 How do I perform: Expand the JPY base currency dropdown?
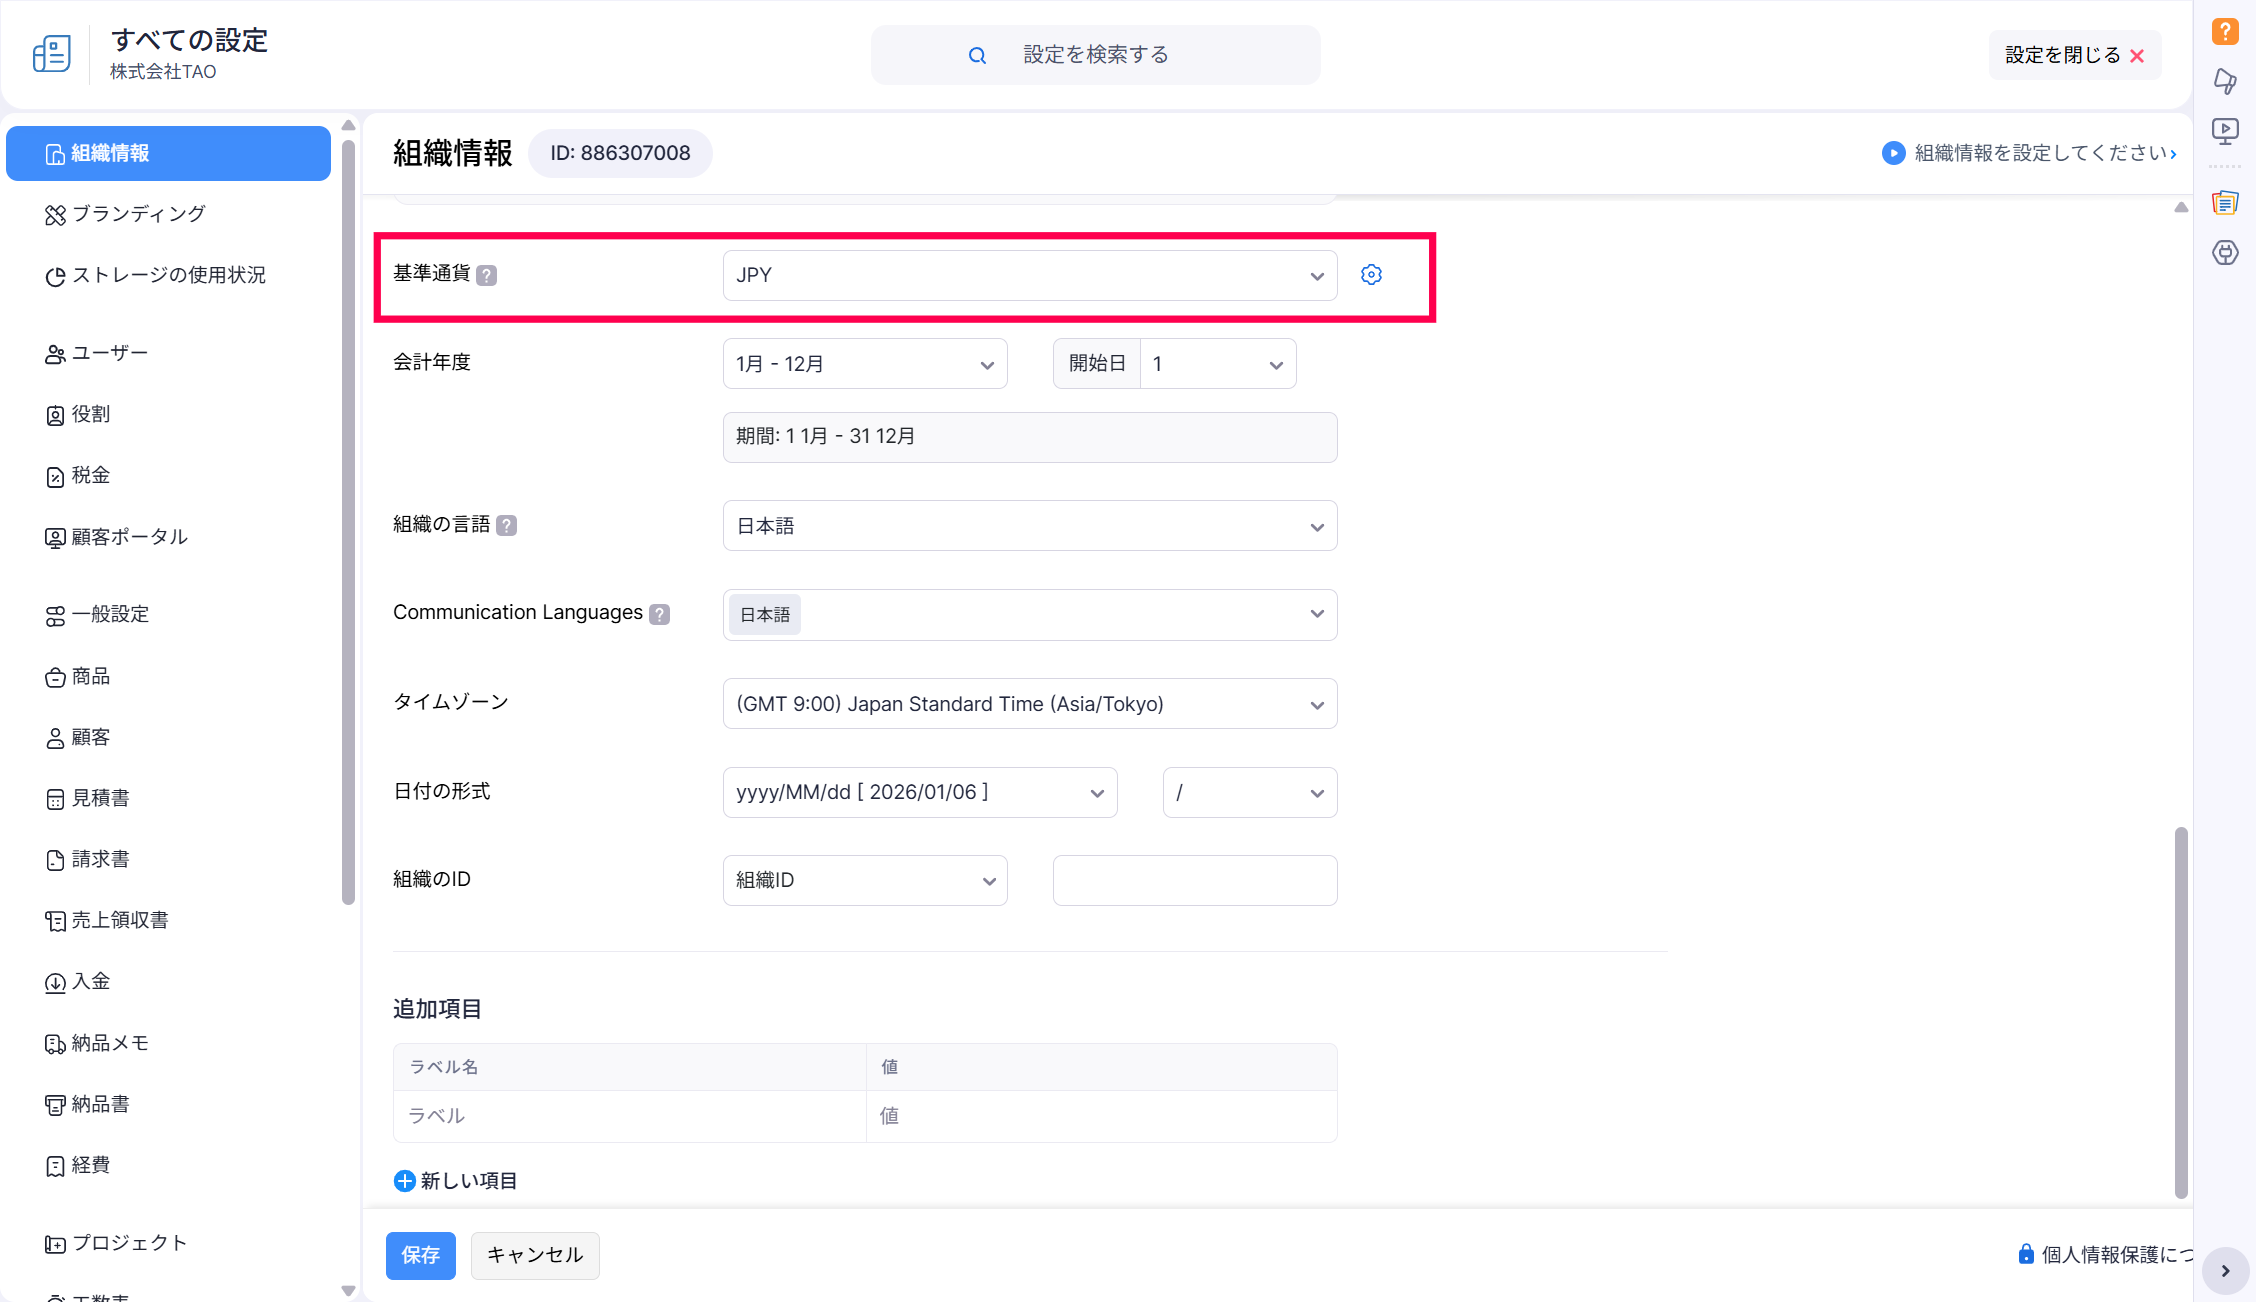point(1029,275)
